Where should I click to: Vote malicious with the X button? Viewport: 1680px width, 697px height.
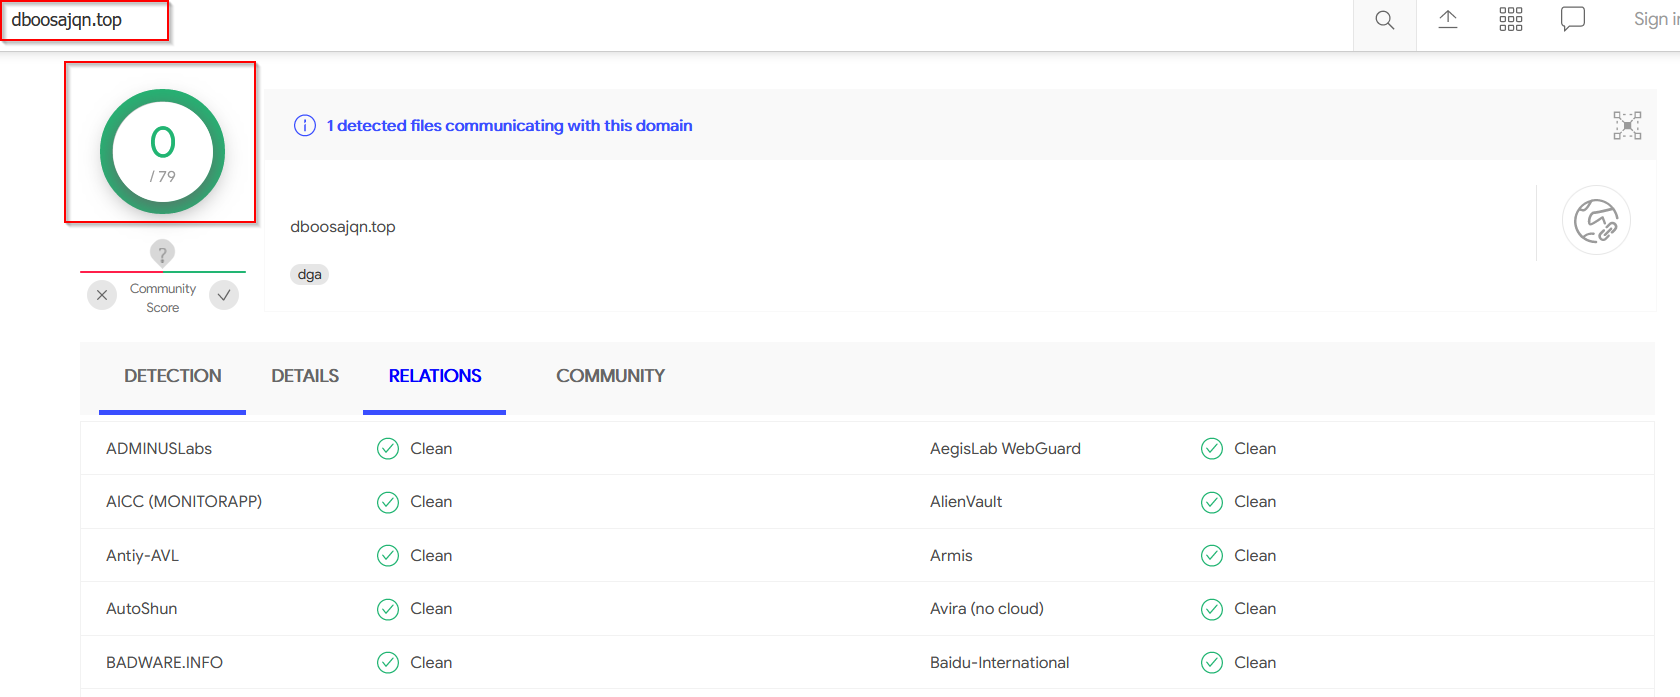tap(102, 295)
